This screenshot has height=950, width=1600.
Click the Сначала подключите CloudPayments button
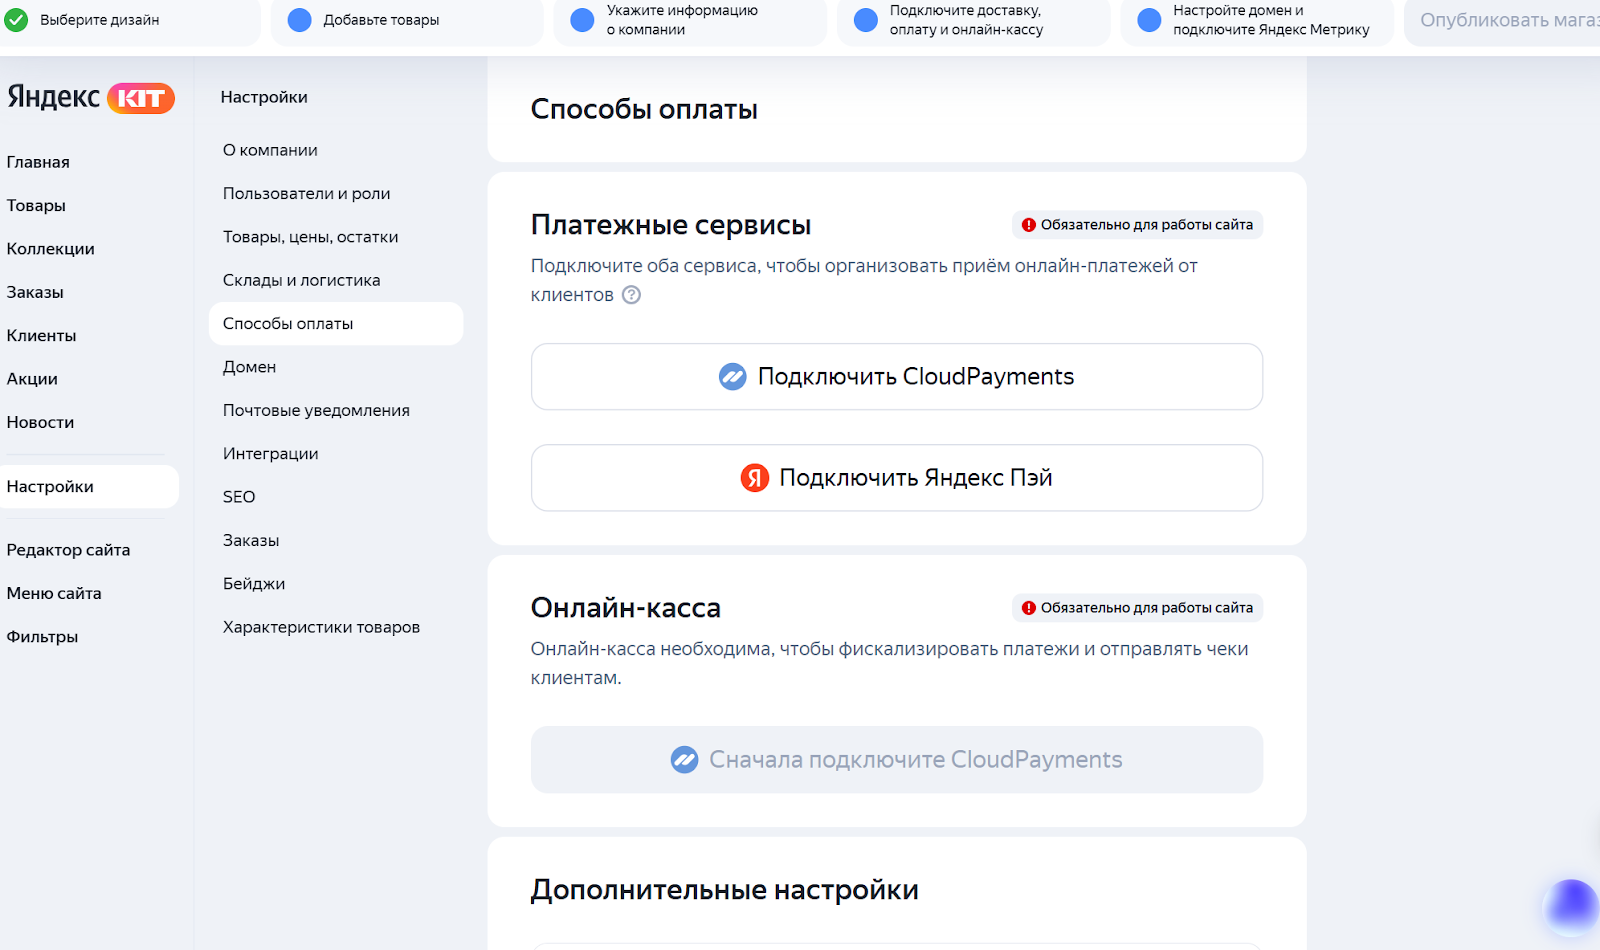click(x=896, y=760)
